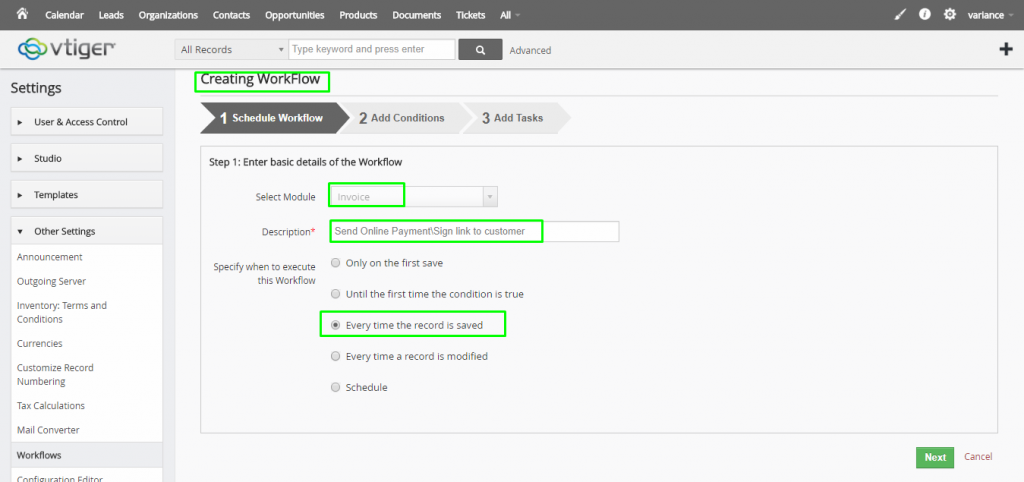Image resolution: width=1024 pixels, height=482 pixels.
Task: Expand the Studio section
Action: [x=87, y=158]
